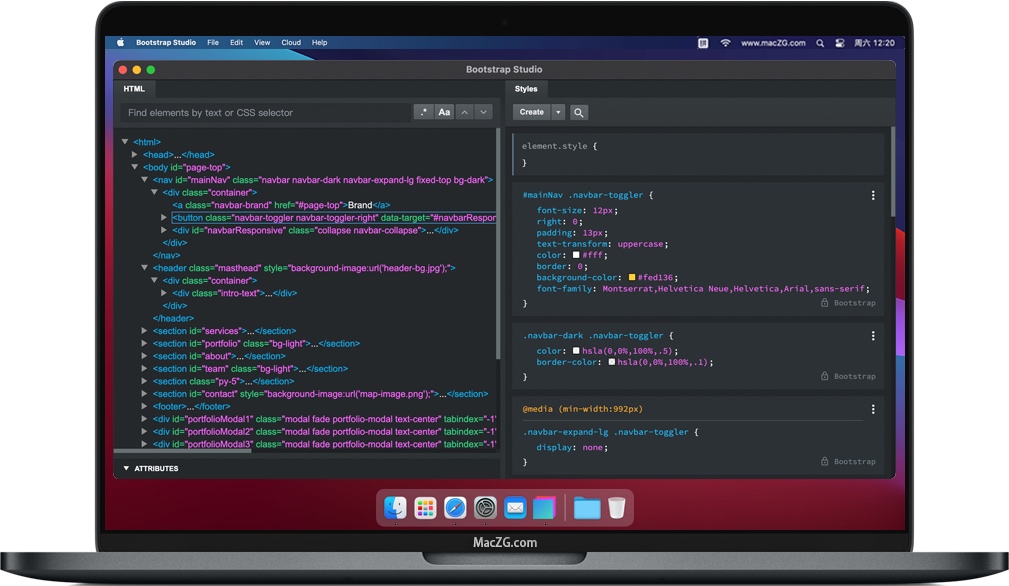The height and width of the screenshot is (586, 1009).
Task: Toggle the Aa case-sensitive match button
Action: coord(444,113)
